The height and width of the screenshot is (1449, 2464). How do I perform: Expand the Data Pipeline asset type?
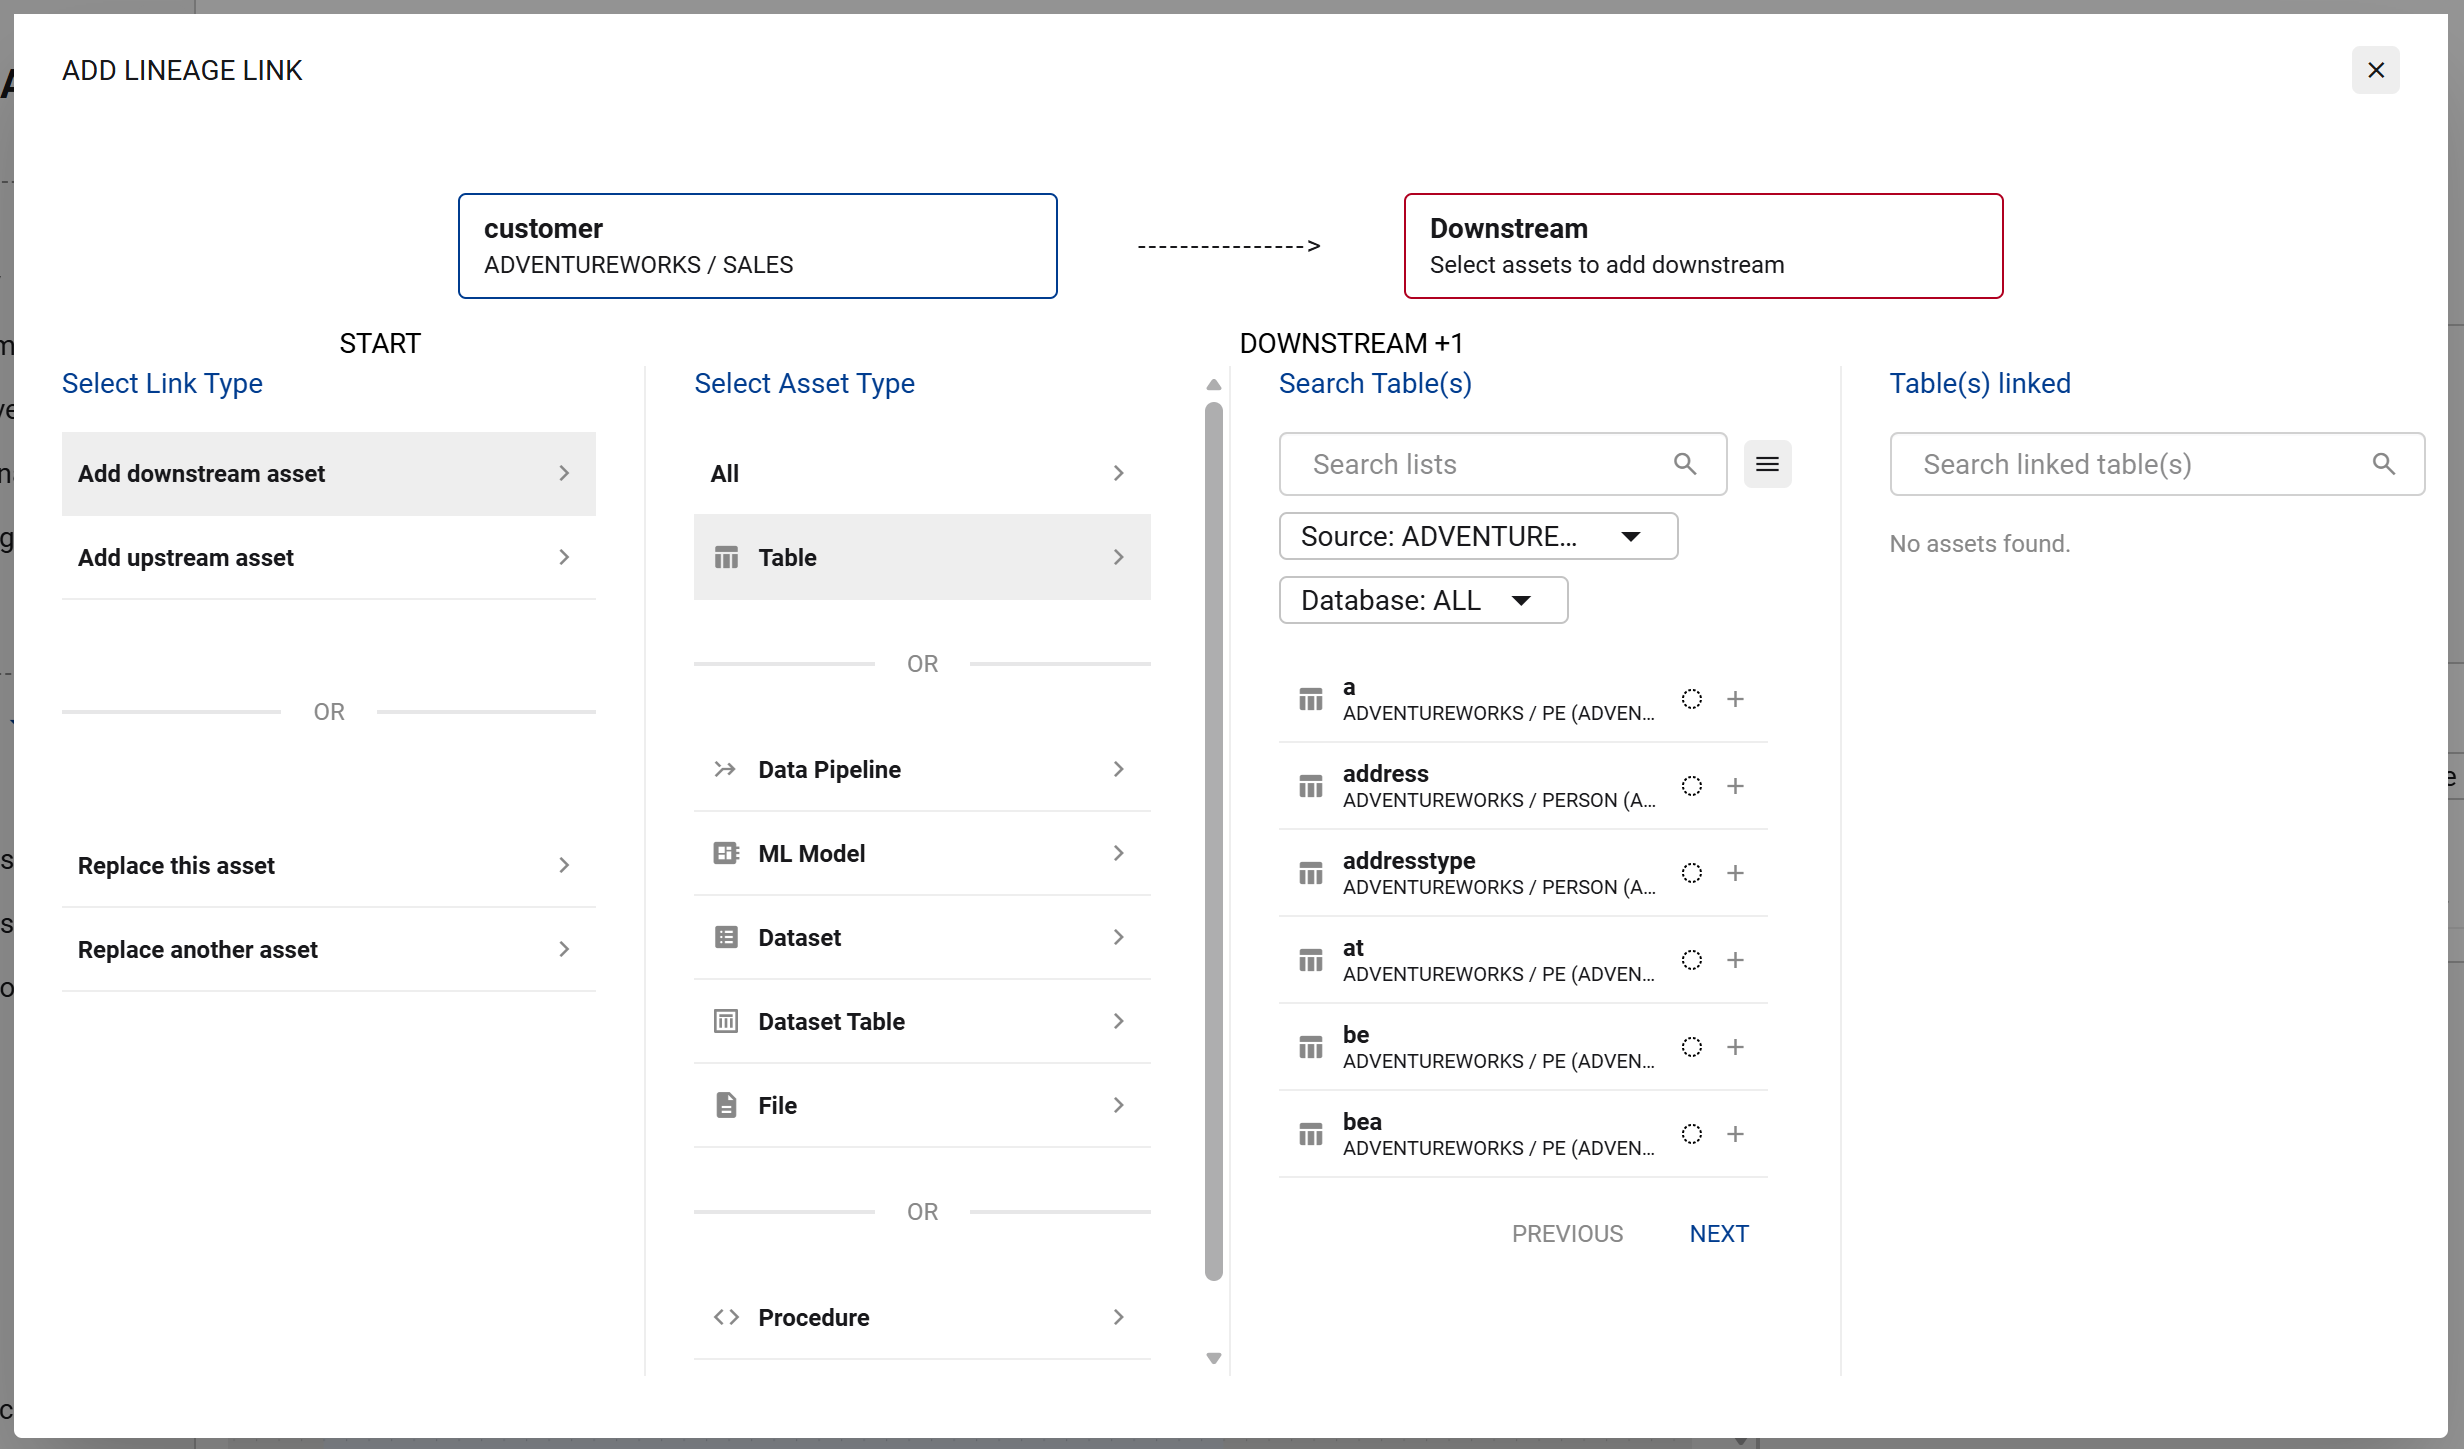click(921, 769)
